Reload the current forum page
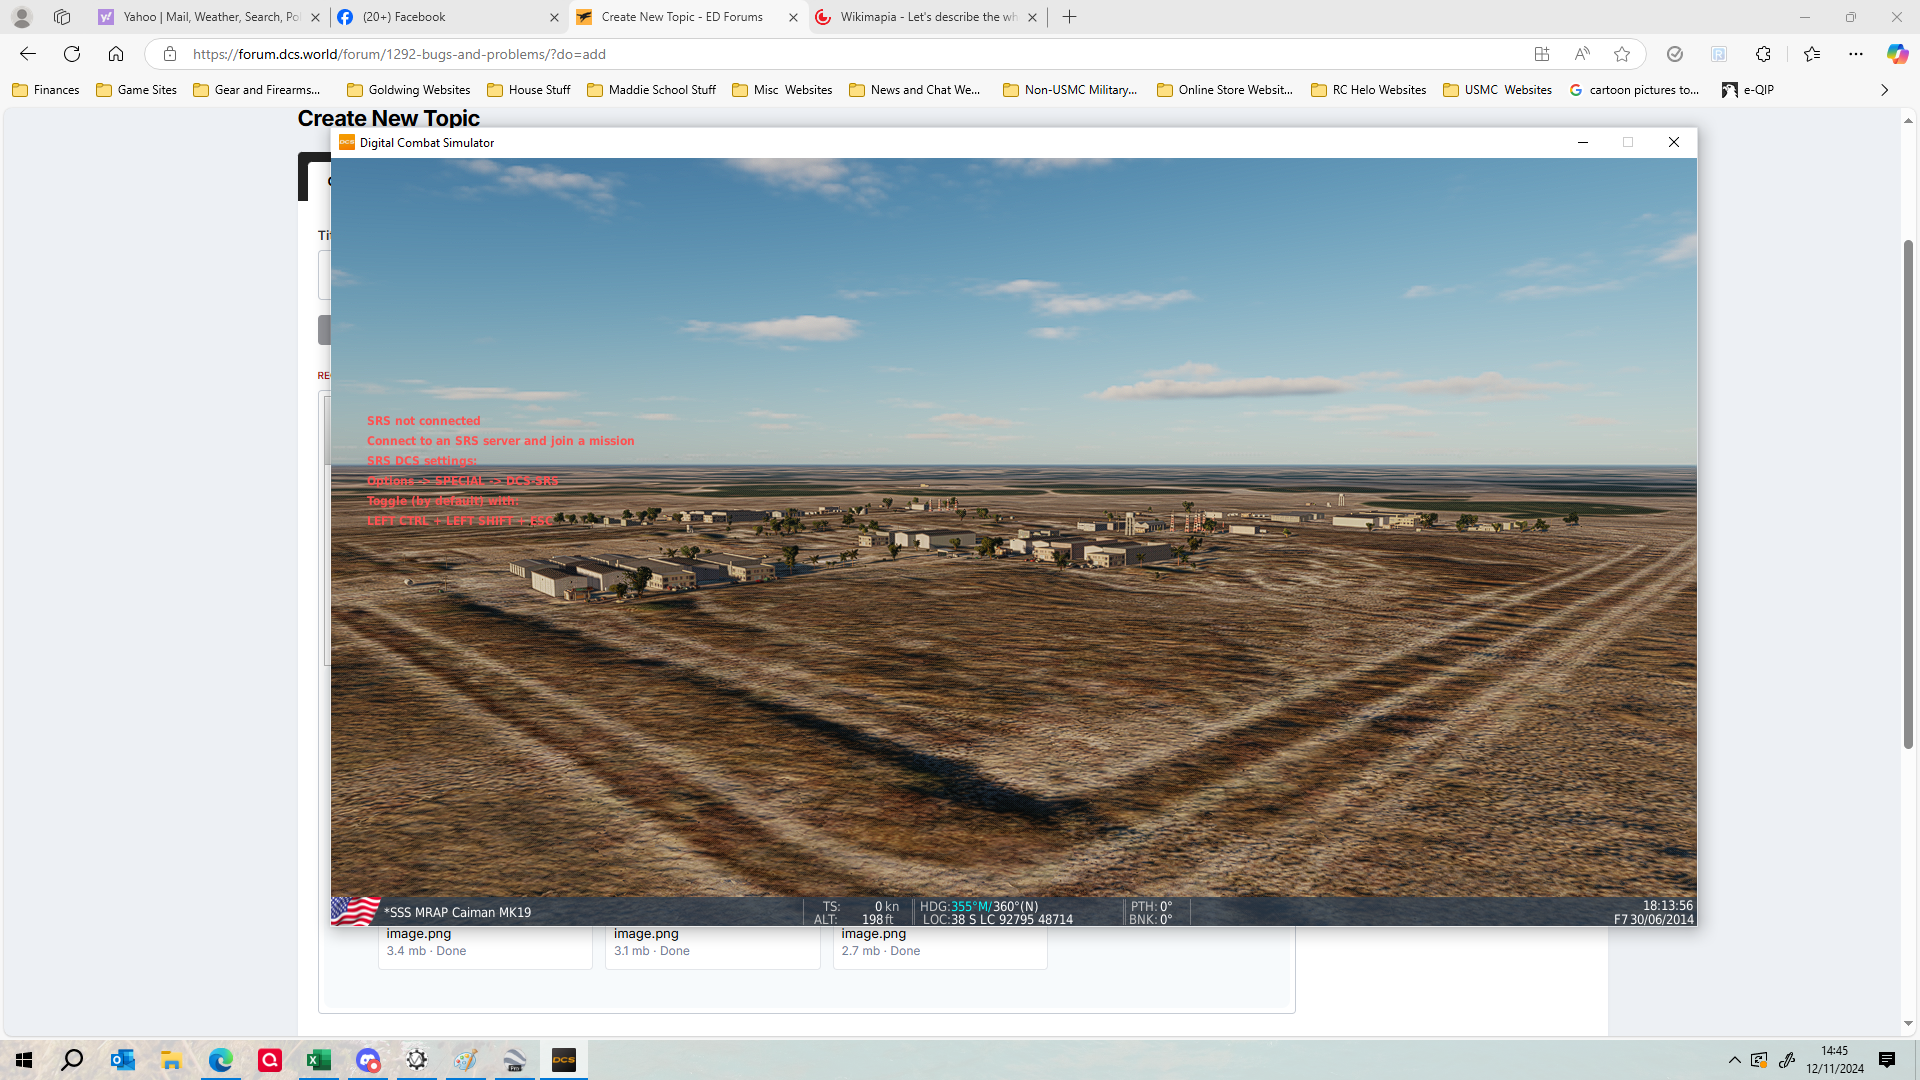Viewport: 1920px width, 1080px height. pyautogui.click(x=72, y=54)
